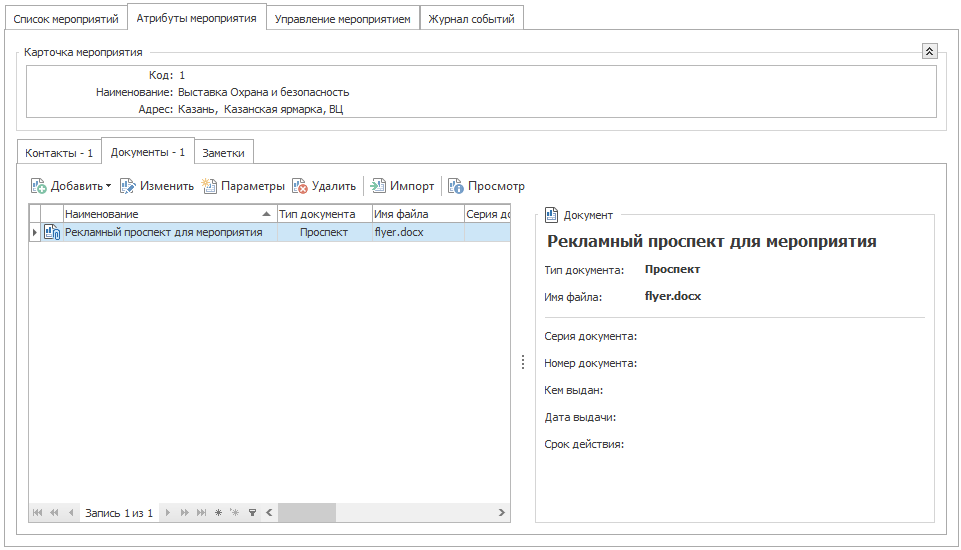Open the Контакты - 1 tab
This screenshot has width=961, height=550.
point(59,153)
